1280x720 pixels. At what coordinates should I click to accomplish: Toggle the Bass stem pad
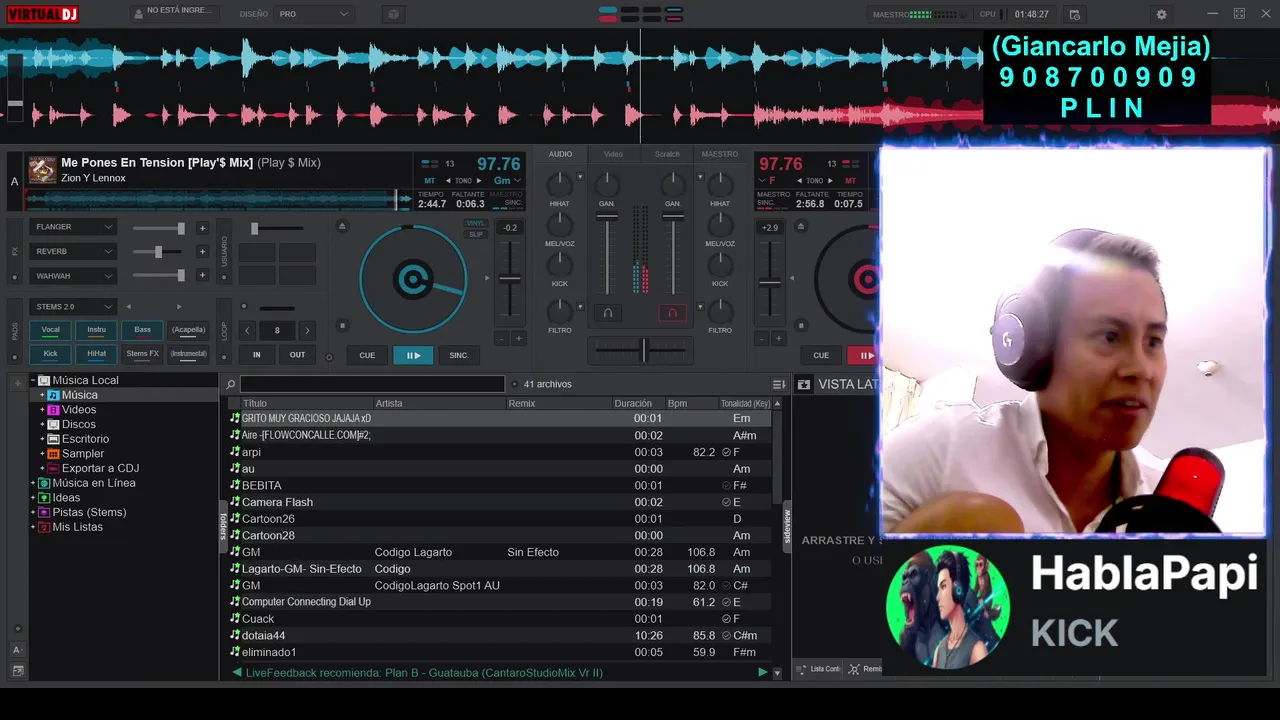point(142,330)
